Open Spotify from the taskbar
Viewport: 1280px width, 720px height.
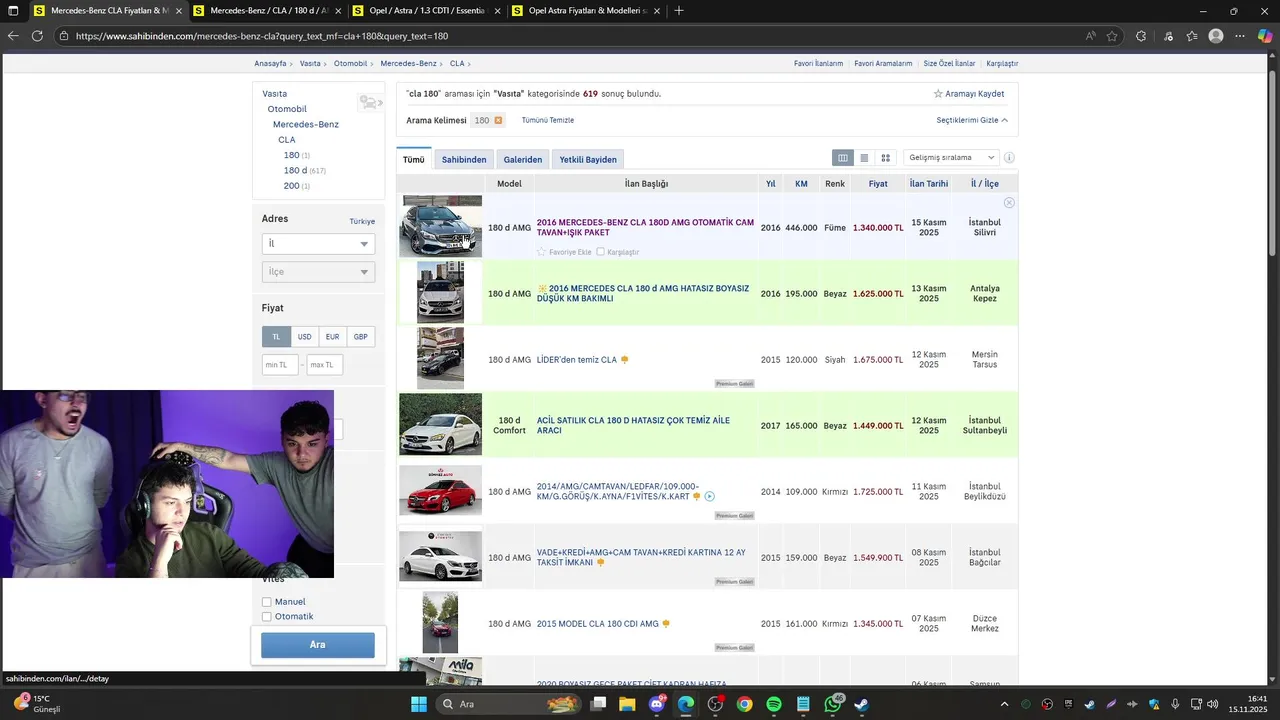(x=774, y=704)
